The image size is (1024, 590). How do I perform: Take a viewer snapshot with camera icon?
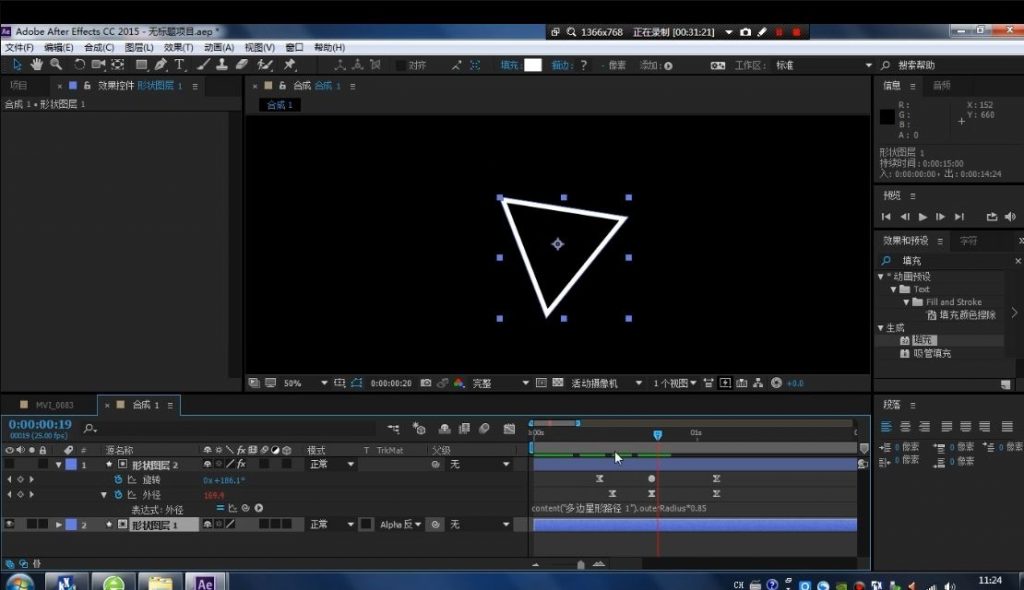[x=426, y=384]
